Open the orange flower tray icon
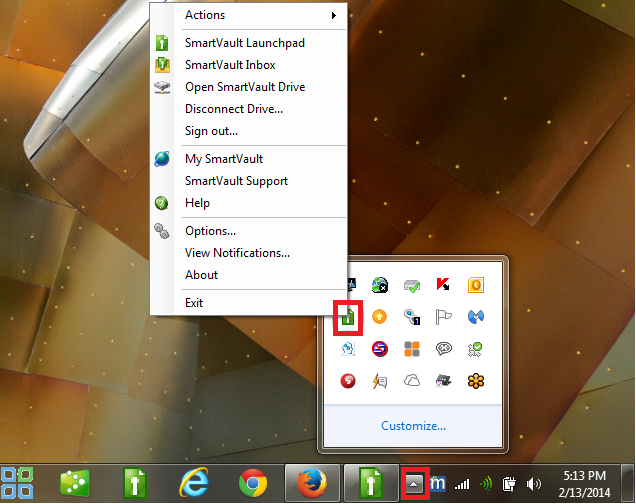The height and width of the screenshot is (504, 636). [x=476, y=381]
